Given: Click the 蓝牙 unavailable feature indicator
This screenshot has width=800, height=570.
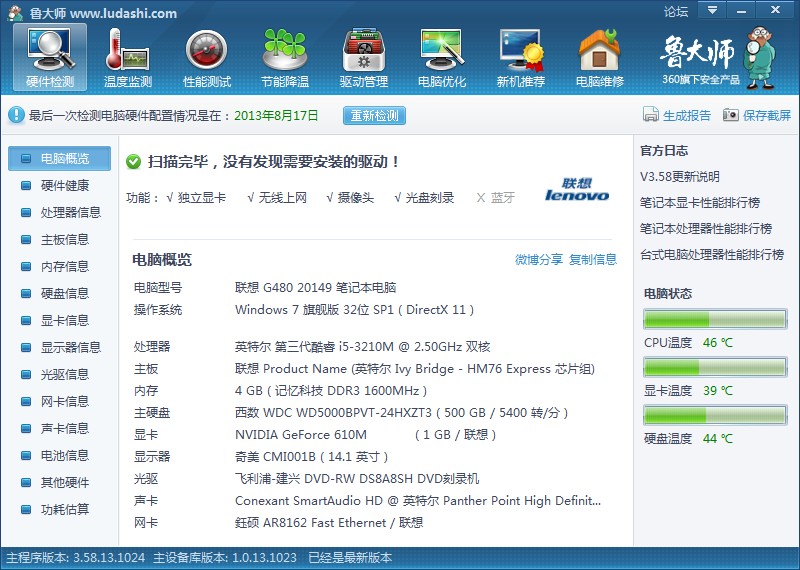Looking at the screenshot, I should 495,197.
